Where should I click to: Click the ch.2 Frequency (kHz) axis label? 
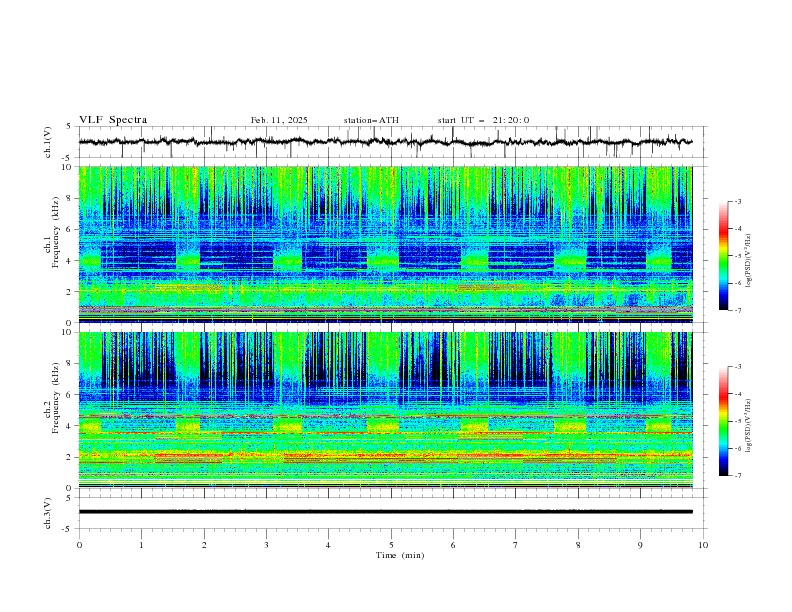(52, 398)
